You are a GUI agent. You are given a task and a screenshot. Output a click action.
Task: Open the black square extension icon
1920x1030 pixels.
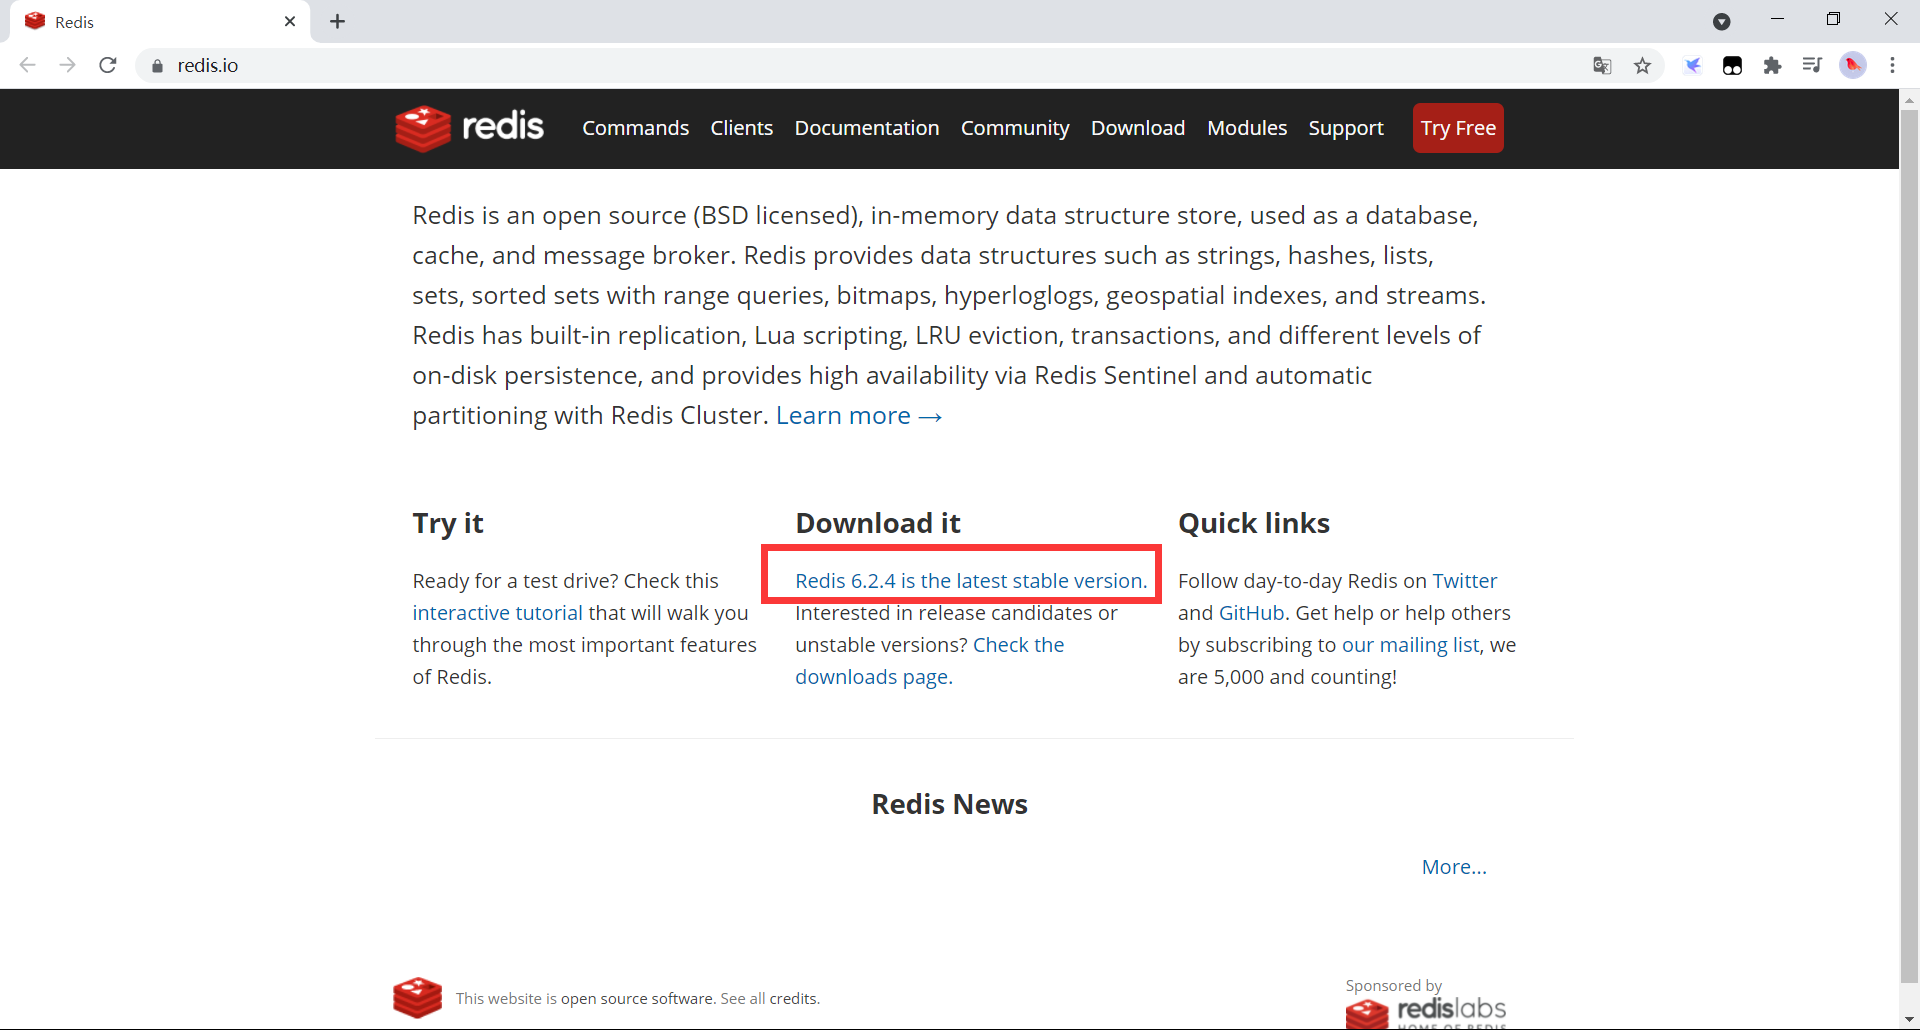tap(1732, 66)
